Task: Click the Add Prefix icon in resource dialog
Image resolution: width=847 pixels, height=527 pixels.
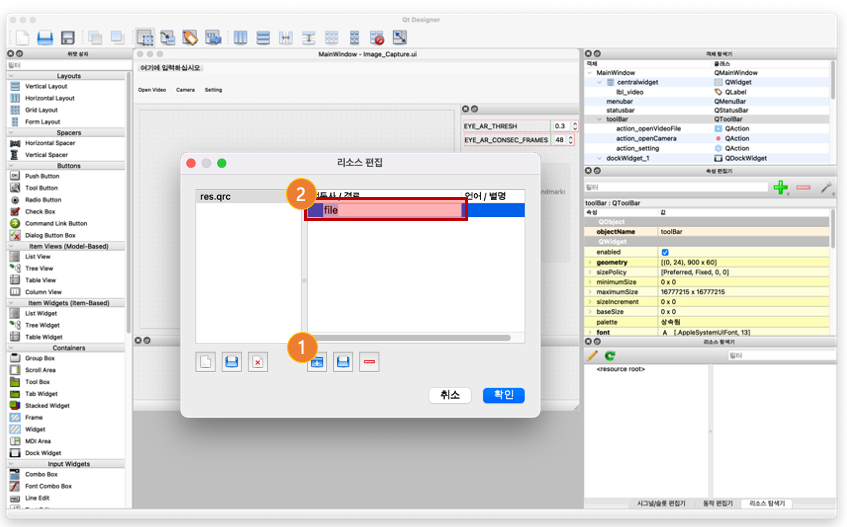Action: click(x=317, y=362)
